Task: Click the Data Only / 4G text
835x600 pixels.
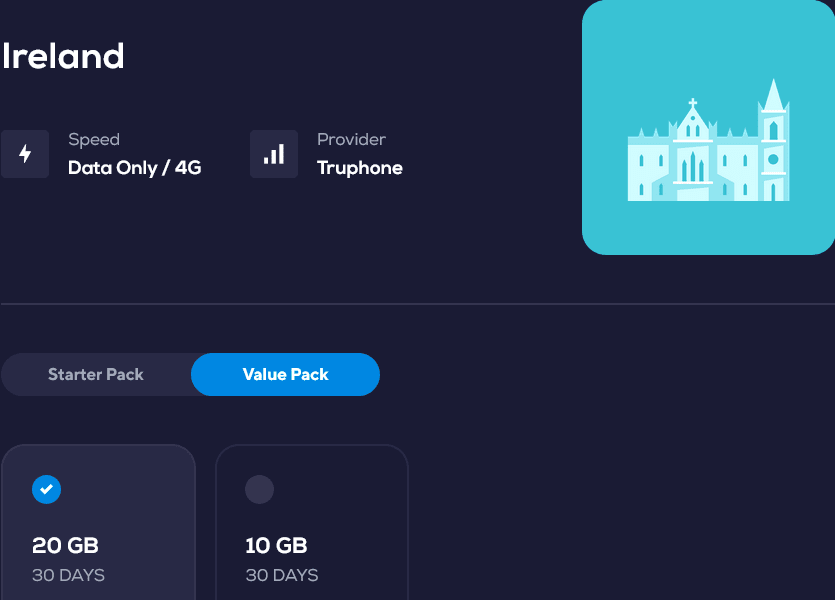Action: pos(135,168)
